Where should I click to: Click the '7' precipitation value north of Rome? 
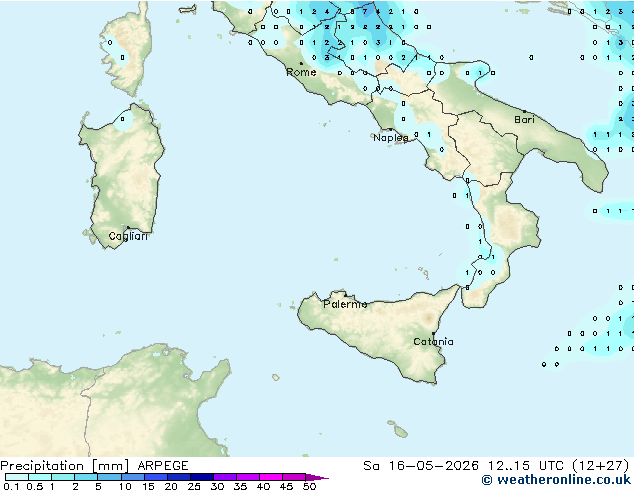pos(365,12)
